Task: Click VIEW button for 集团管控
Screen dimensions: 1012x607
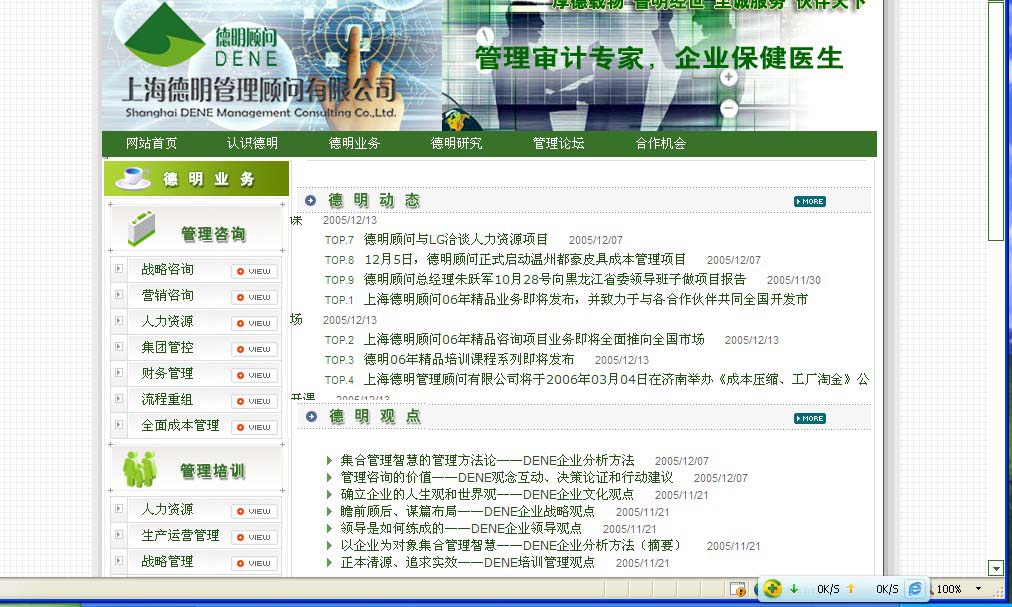Action: (x=254, y=349)
